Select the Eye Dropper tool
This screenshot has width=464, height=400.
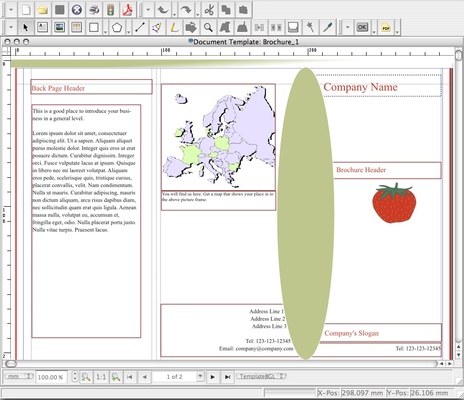coord(327,27)
